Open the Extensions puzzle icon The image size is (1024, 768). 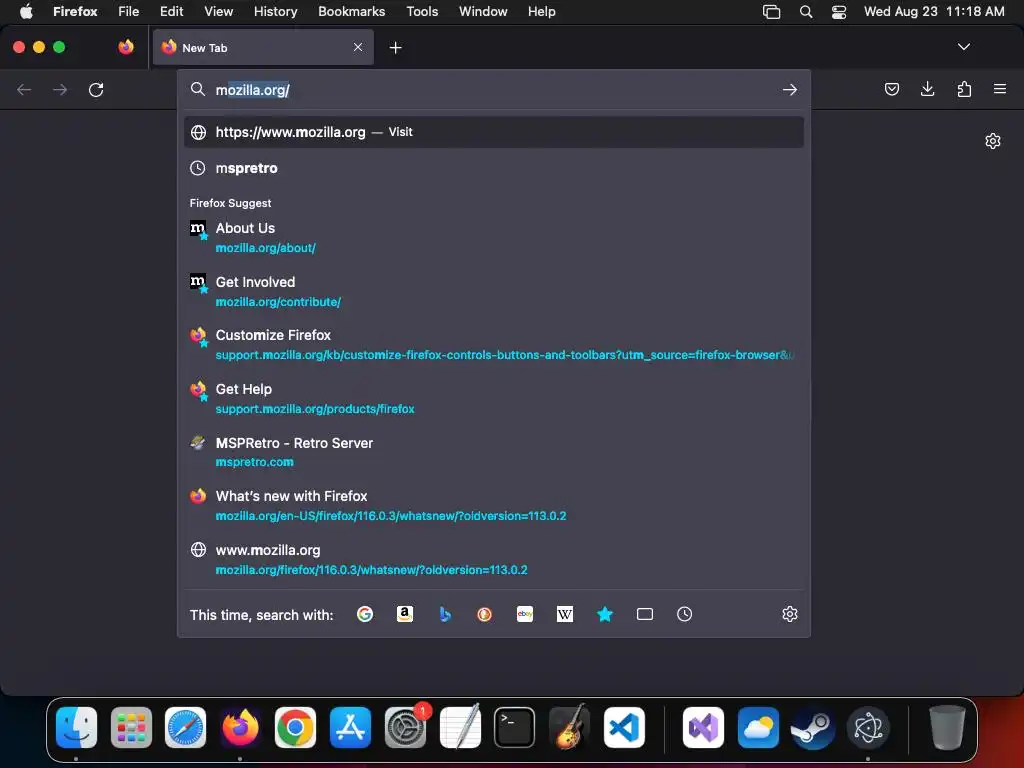pos(964,89)
